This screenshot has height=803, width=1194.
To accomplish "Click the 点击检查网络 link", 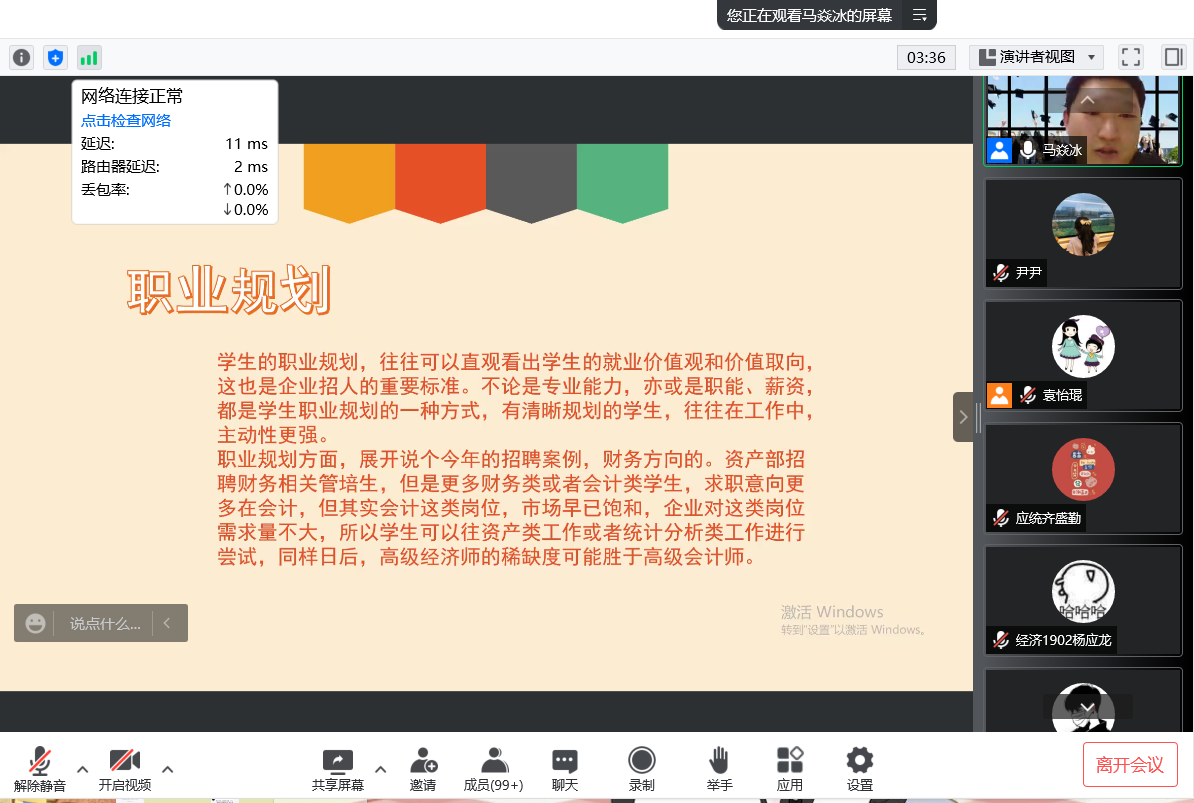I will 126,121.
